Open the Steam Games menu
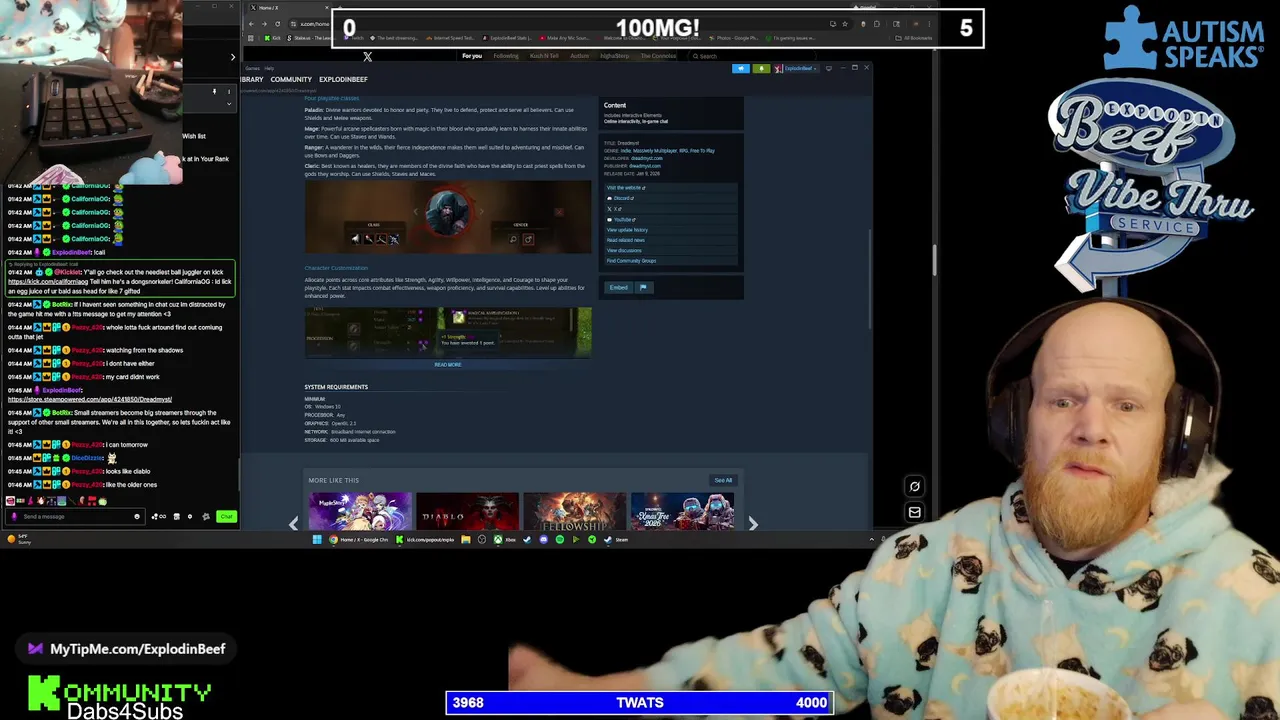 252,68
